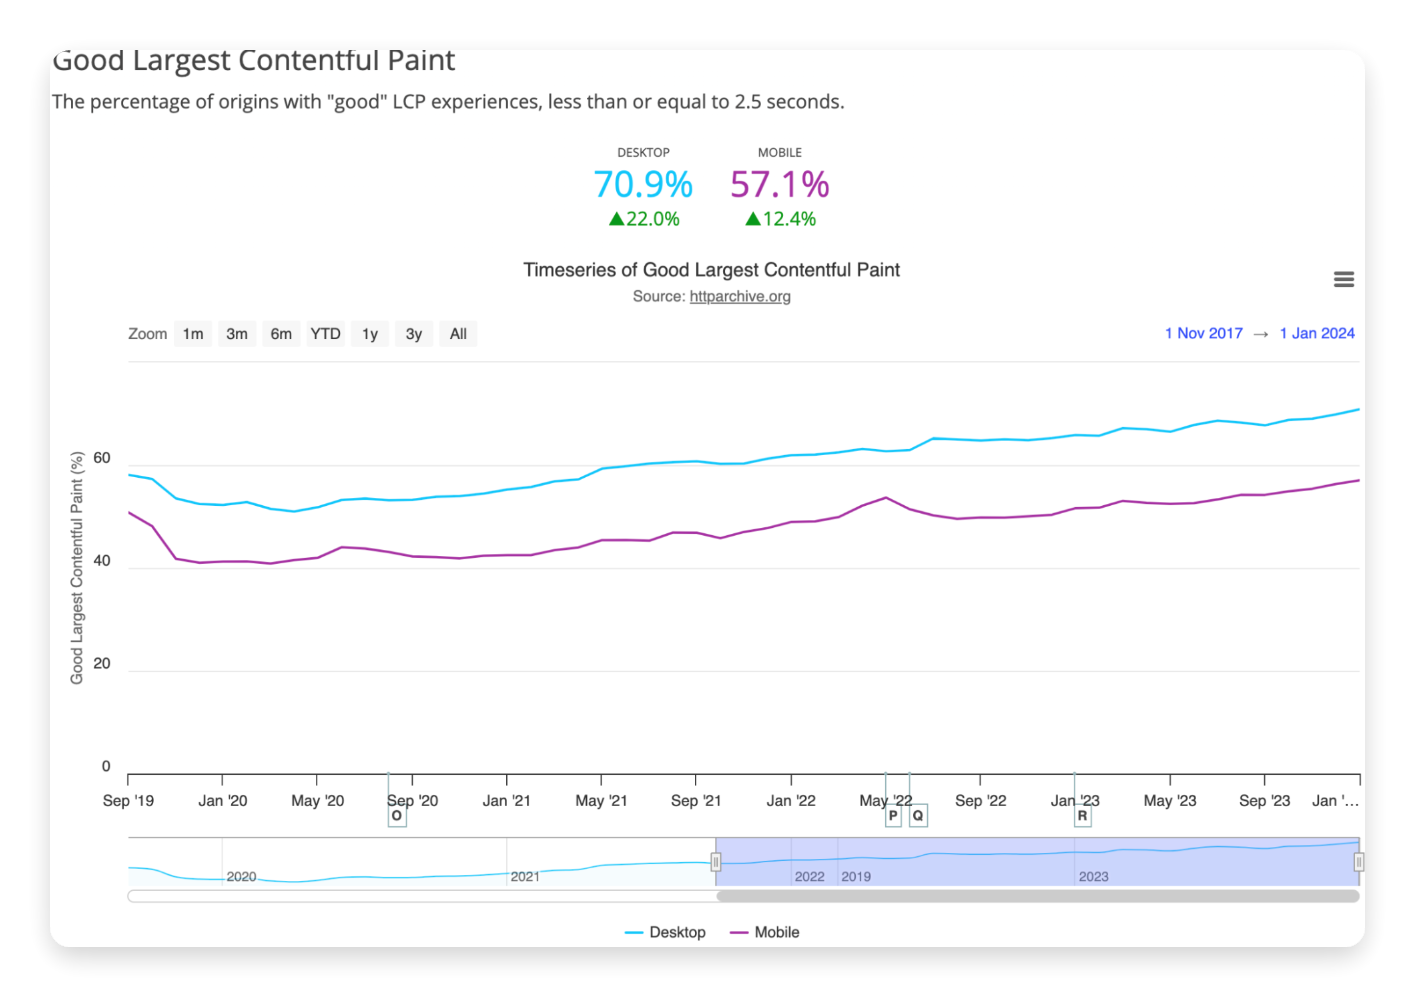The image size is (1415, 997).
Task: Open the httparchive.org source link
Action: (740, 297)
